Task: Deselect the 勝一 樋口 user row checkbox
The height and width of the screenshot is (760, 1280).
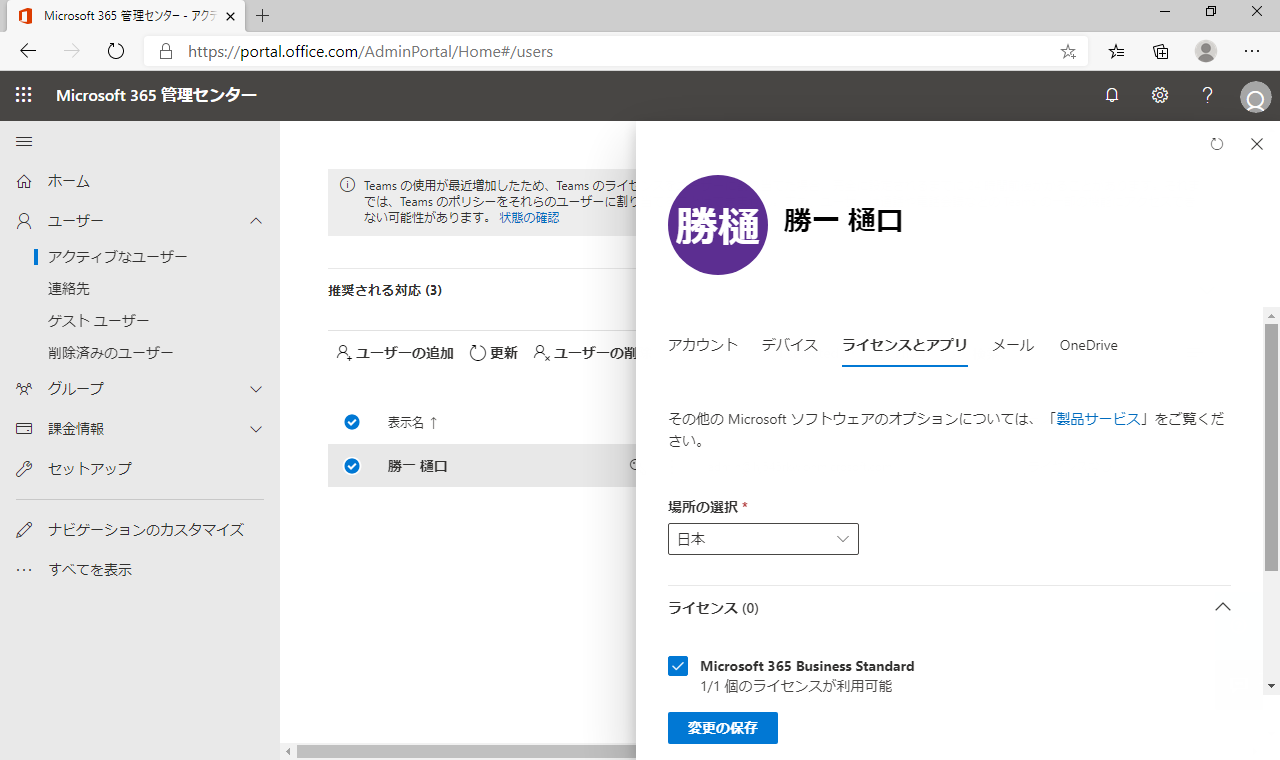Action: click(x=352, y=466)
